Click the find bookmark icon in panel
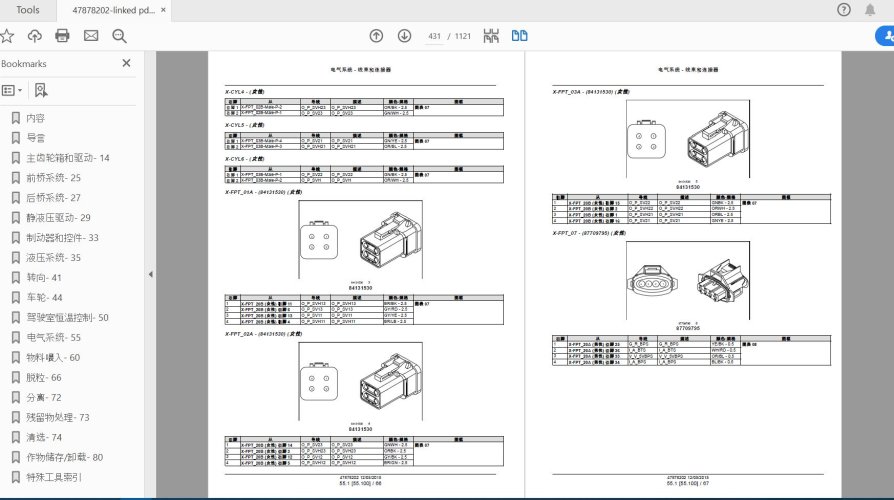Screen dimensions: 894x500 41,90
